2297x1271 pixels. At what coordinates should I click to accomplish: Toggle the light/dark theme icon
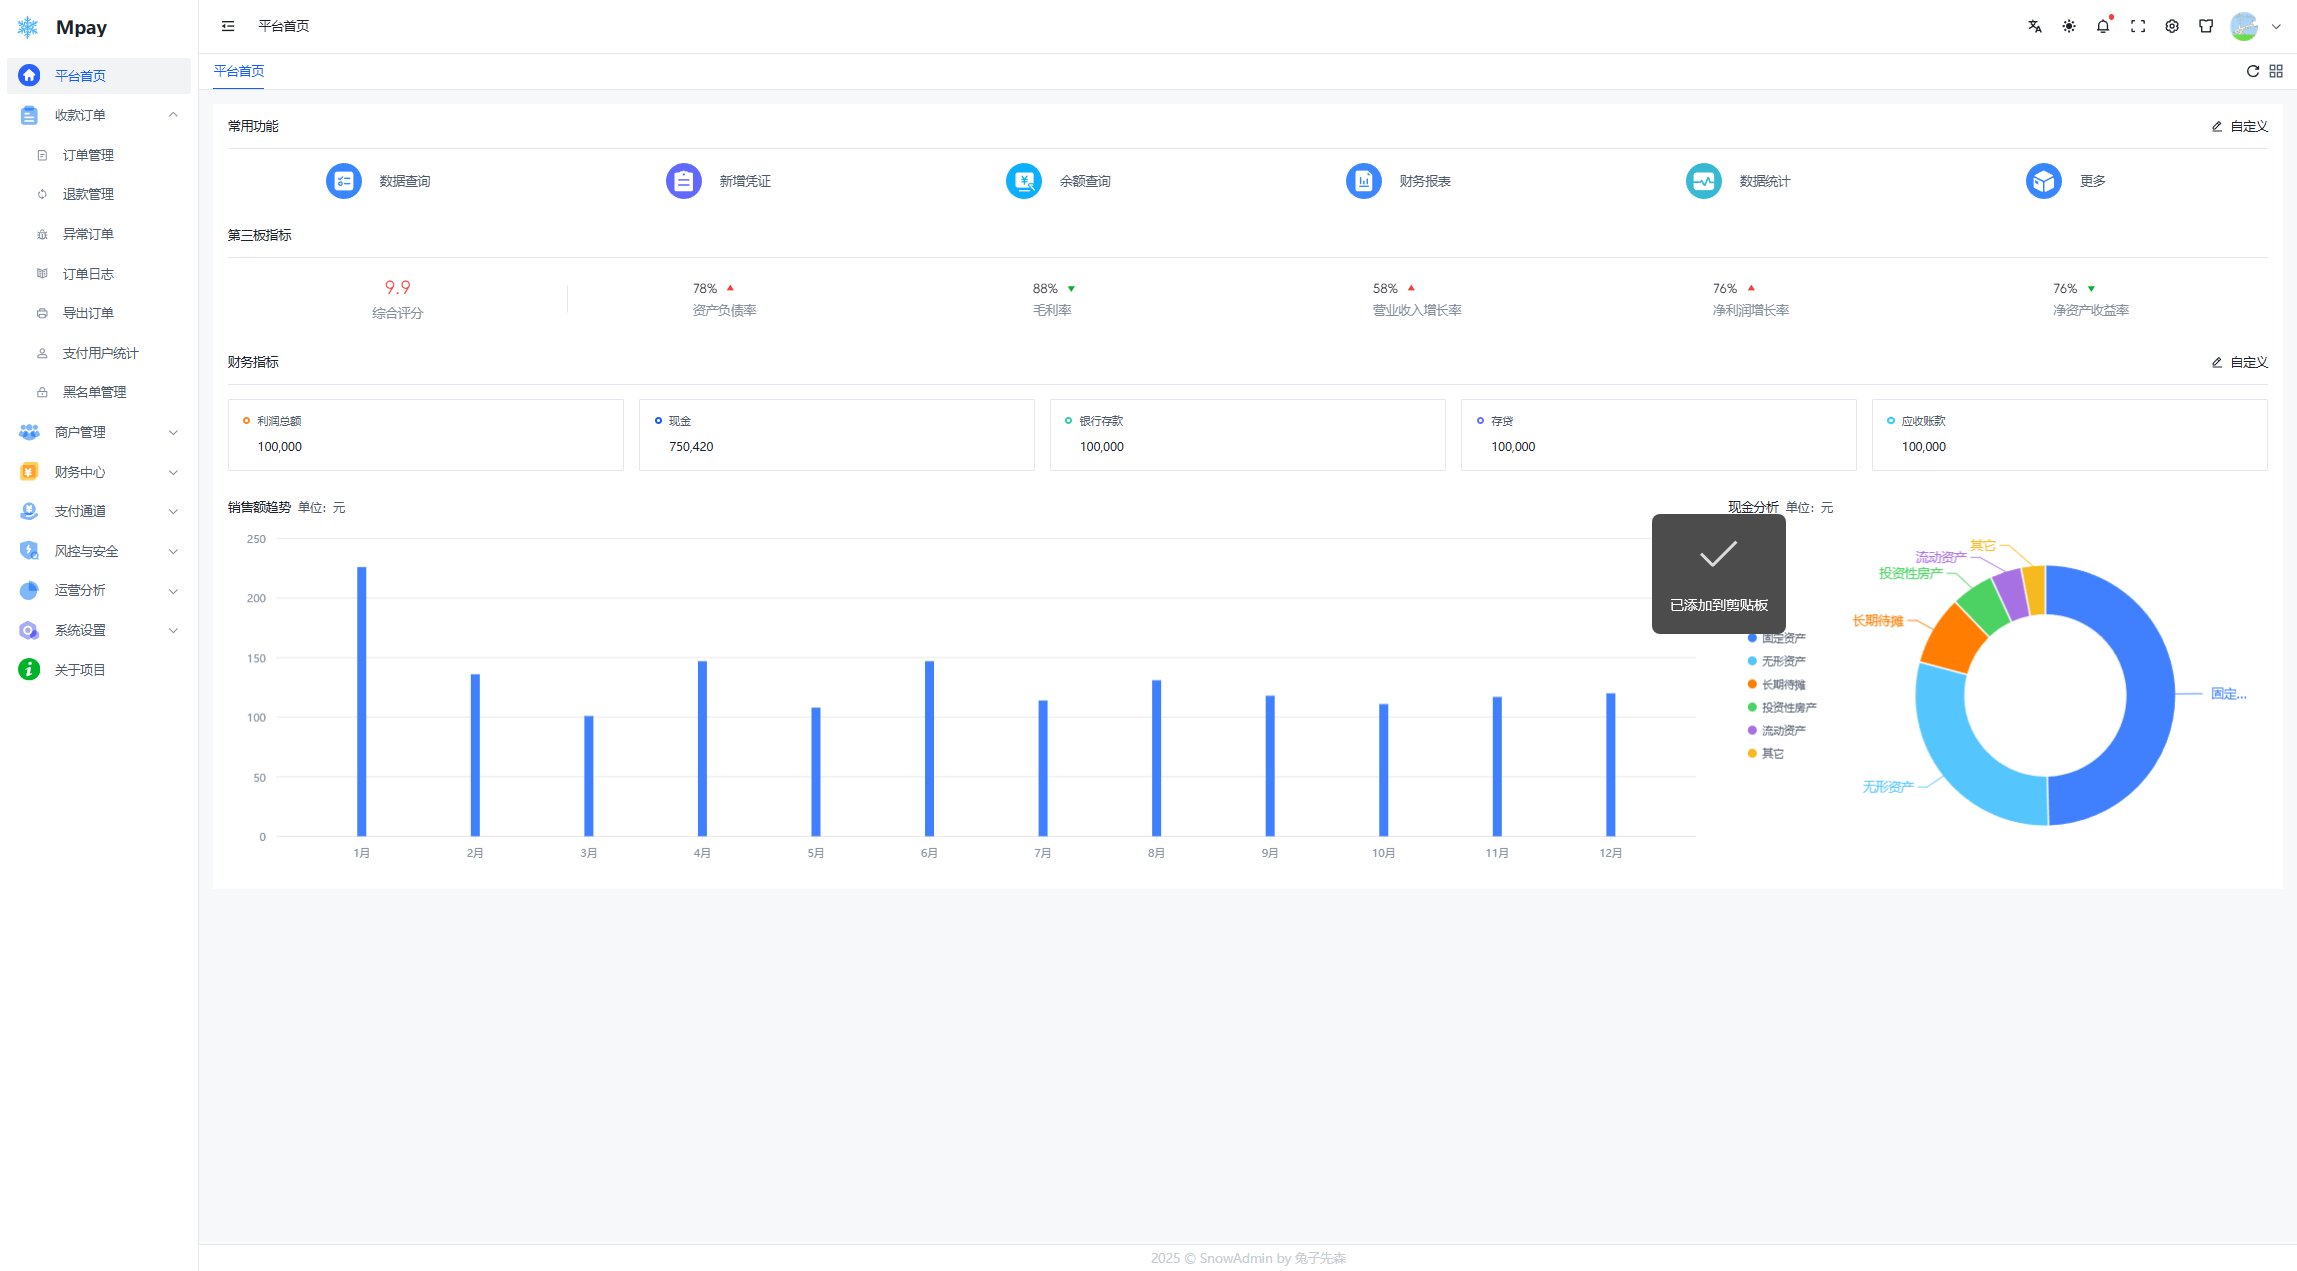point(2069,27)
